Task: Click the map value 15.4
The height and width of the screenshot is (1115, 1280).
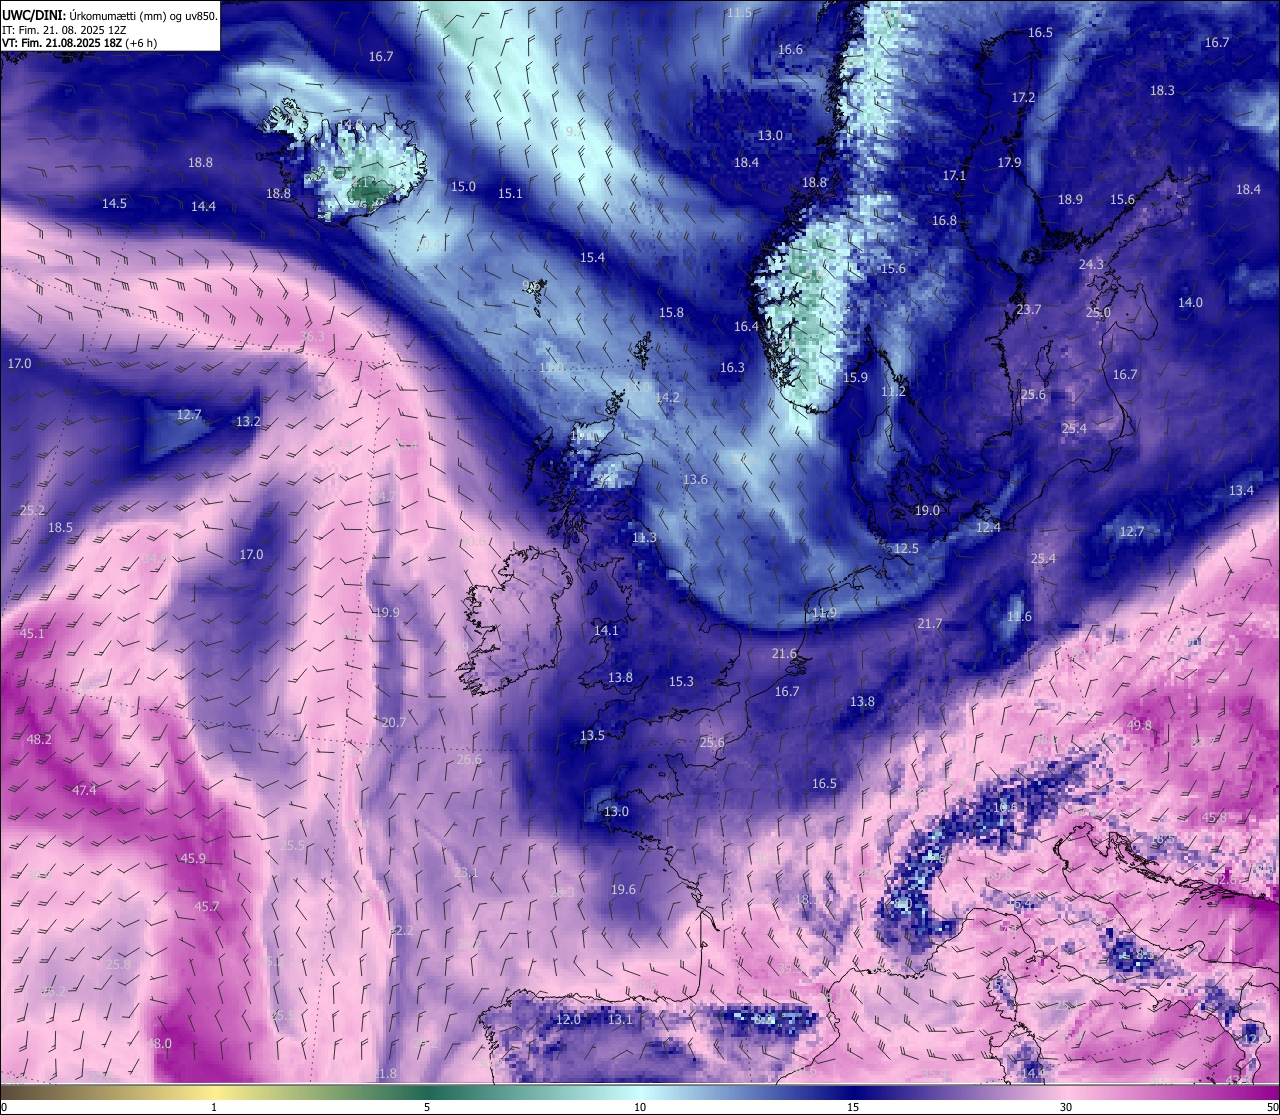Action: (592, 258)
